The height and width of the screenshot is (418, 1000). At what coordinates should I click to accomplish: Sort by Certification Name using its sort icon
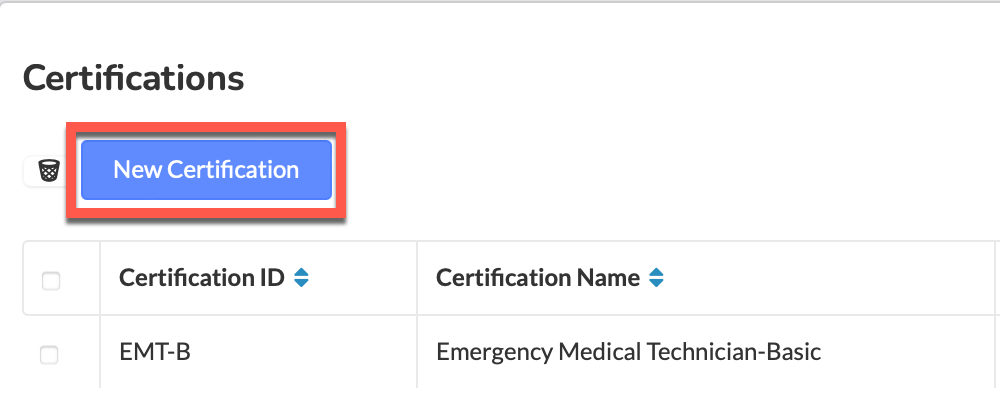coord(656,278)
